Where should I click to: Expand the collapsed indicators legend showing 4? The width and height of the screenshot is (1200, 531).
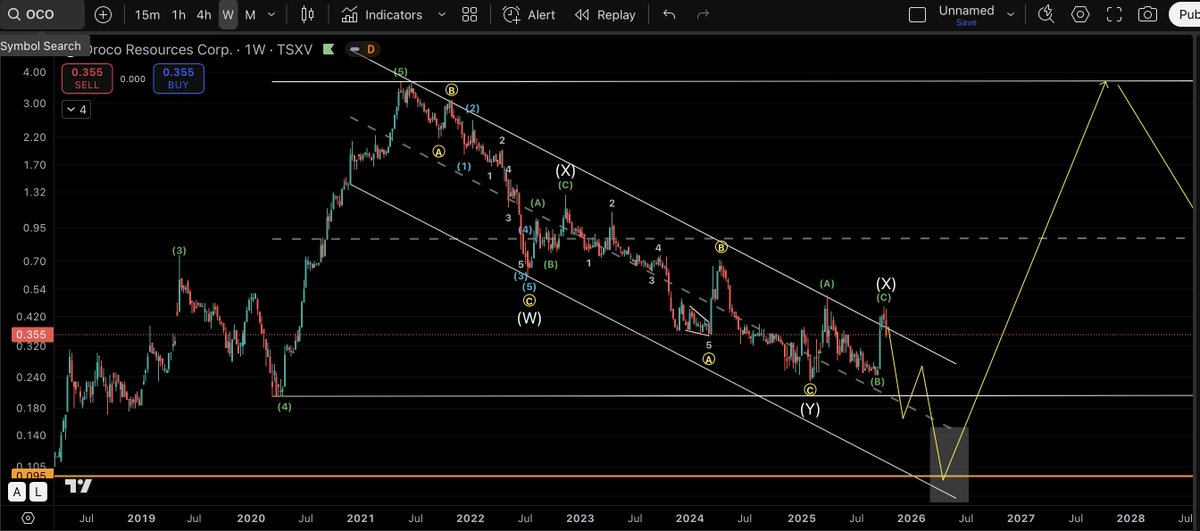click(77, 110)
